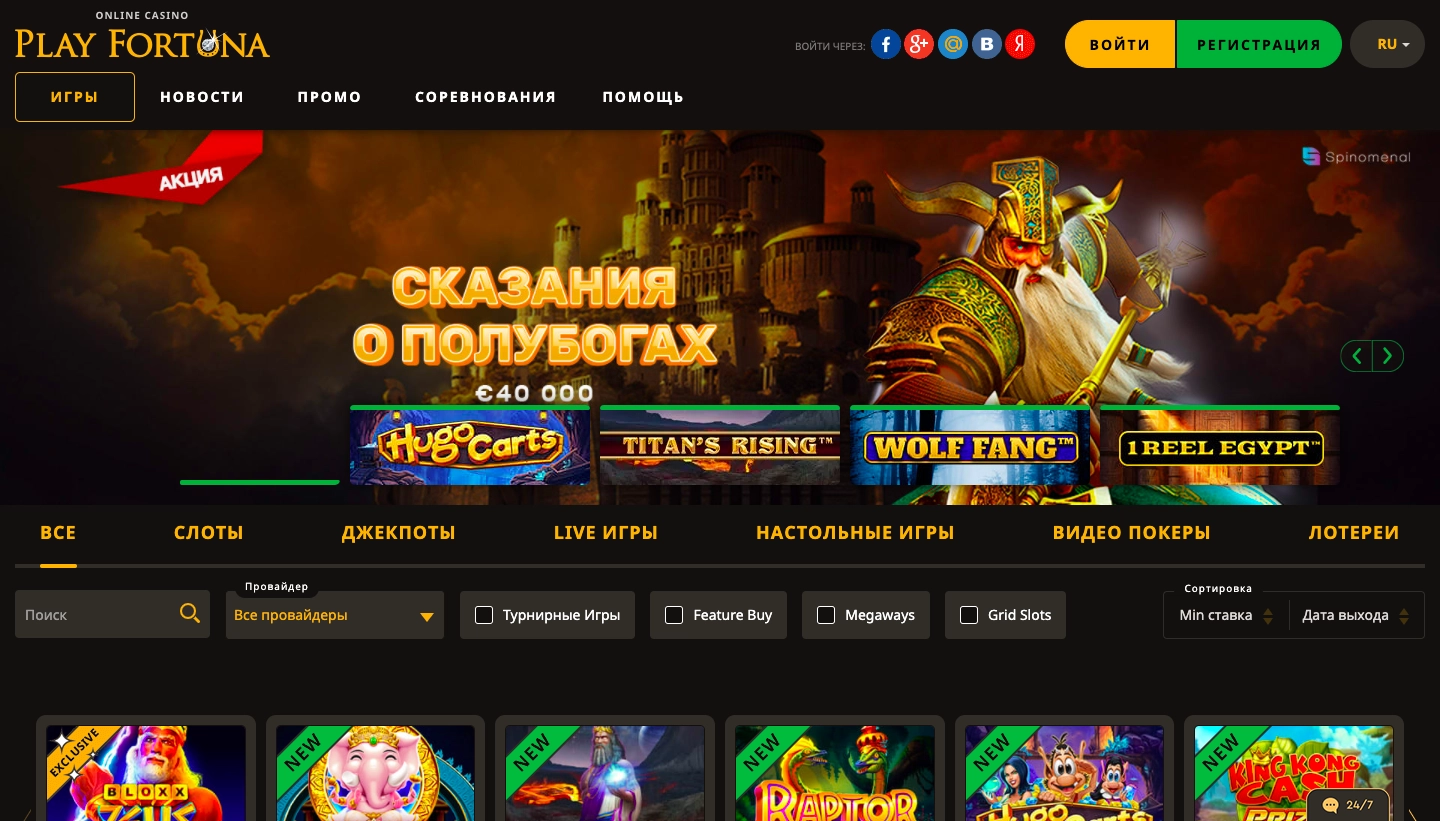Advance to the next banner slide arrow
Image resolution: width=1440 pixels, height=821 pixels.
tap(1388, 355)
